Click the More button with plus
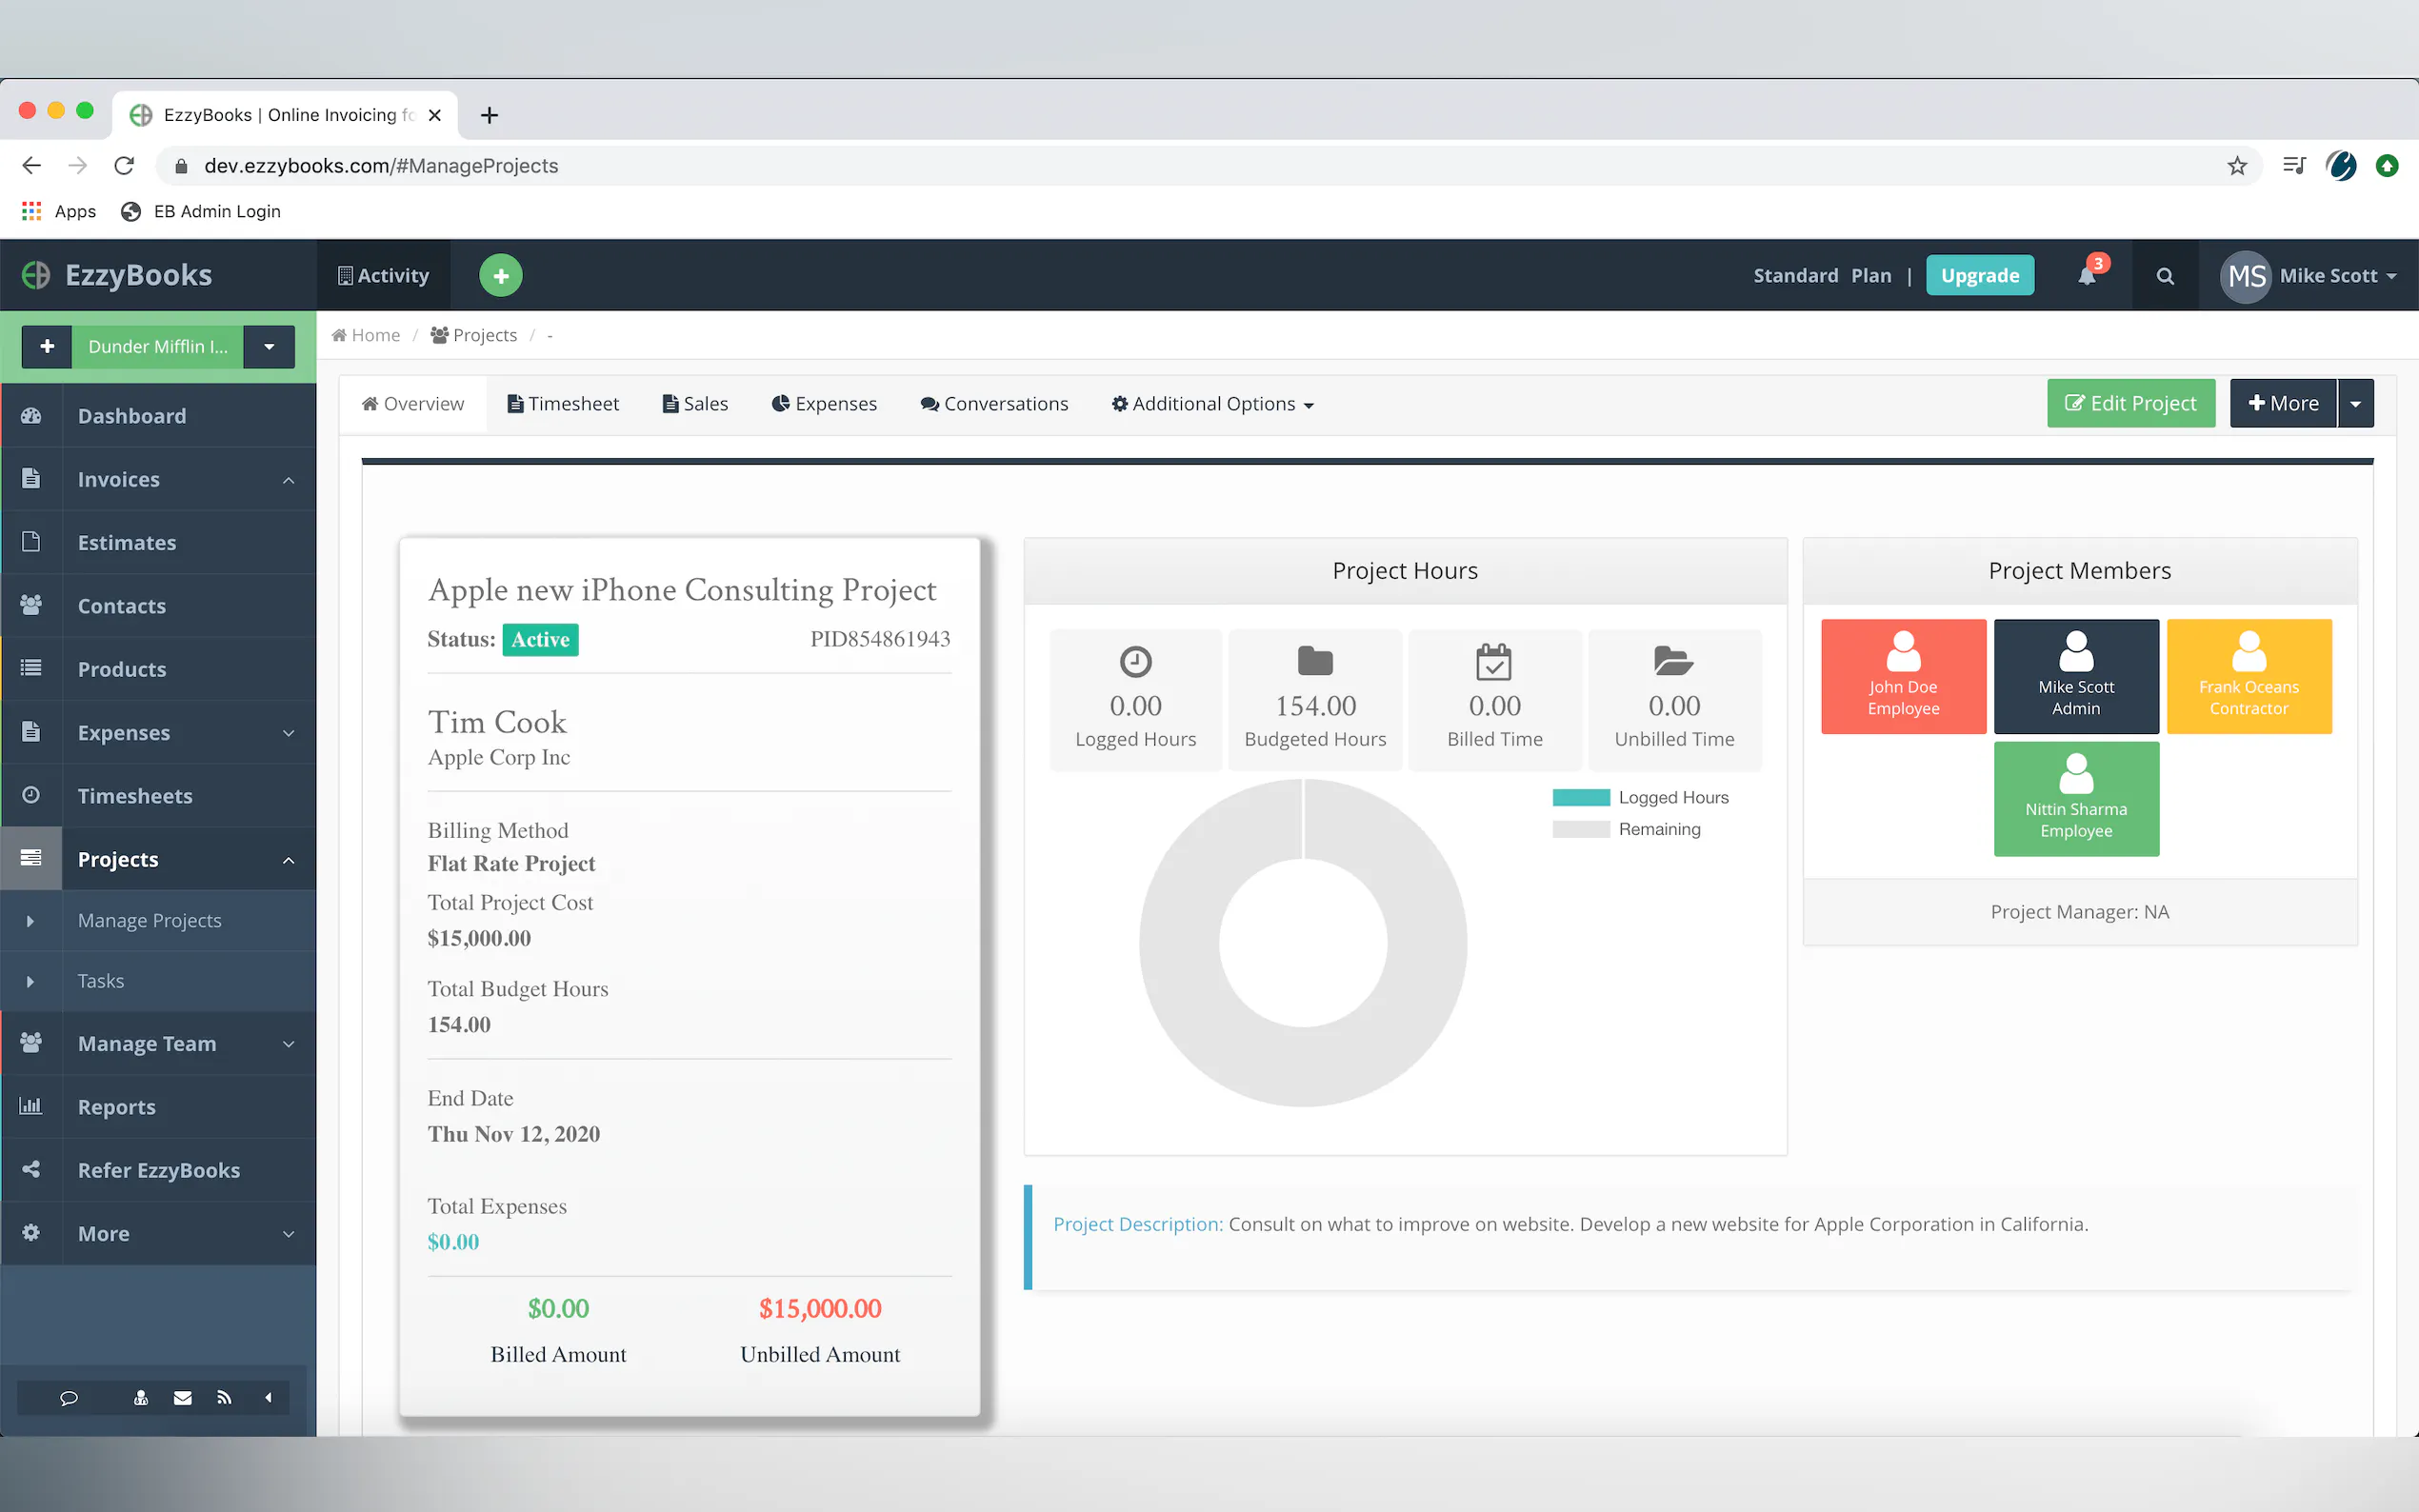Screen dimensions: 2419x1512 tap(2283, 403)
